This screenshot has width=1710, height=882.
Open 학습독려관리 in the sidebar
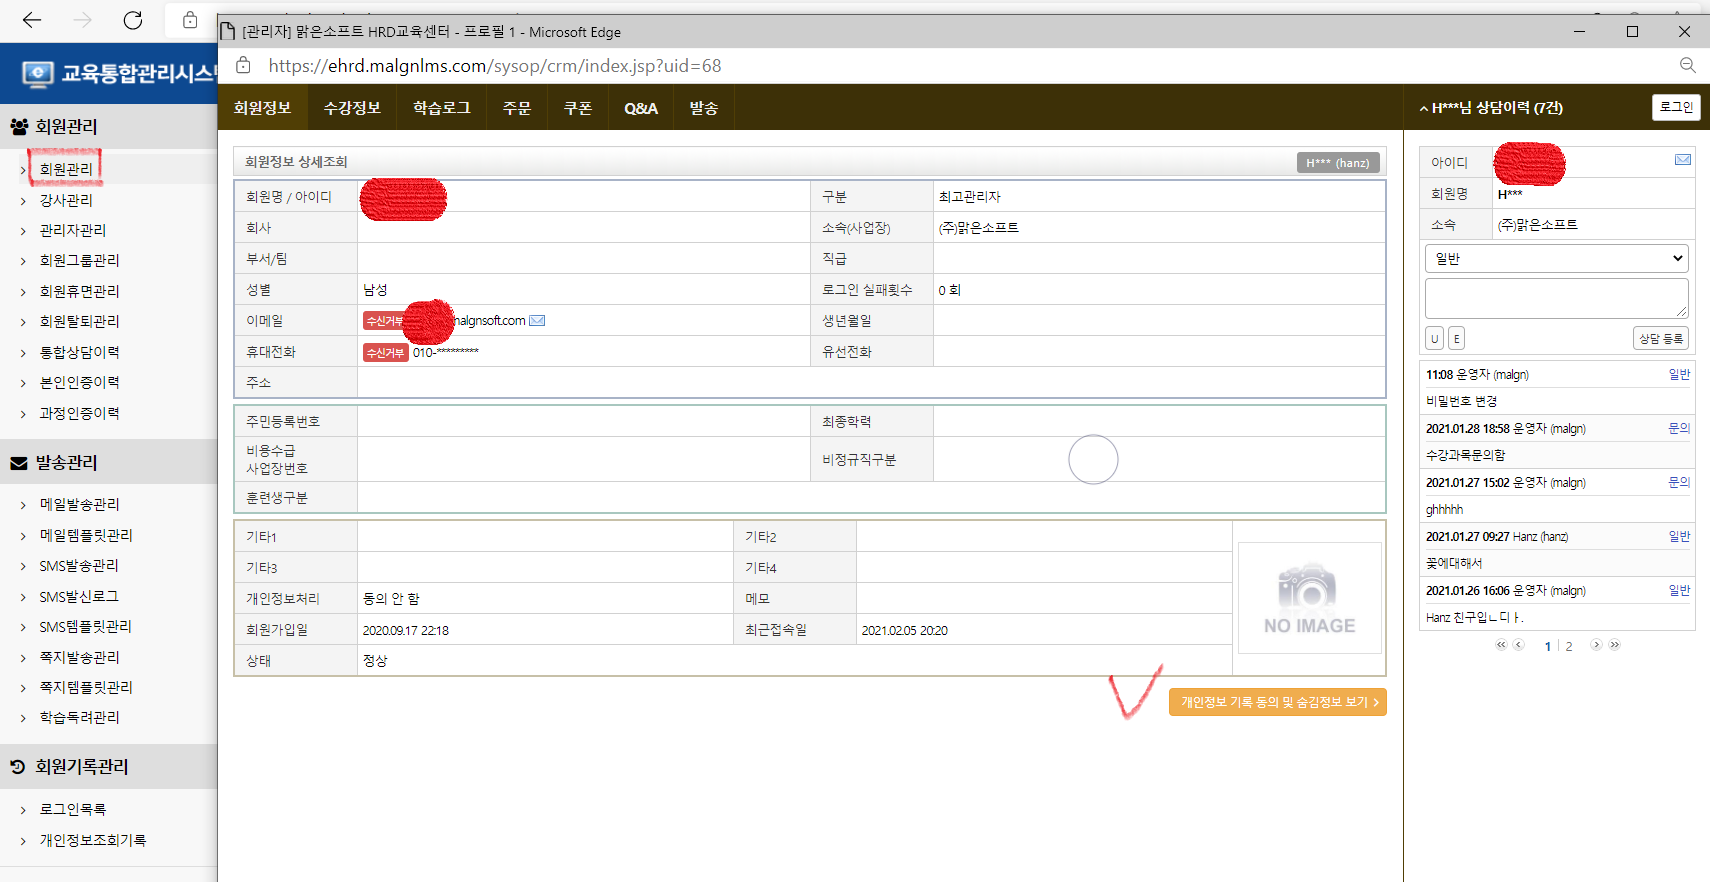tap(80, 717)
